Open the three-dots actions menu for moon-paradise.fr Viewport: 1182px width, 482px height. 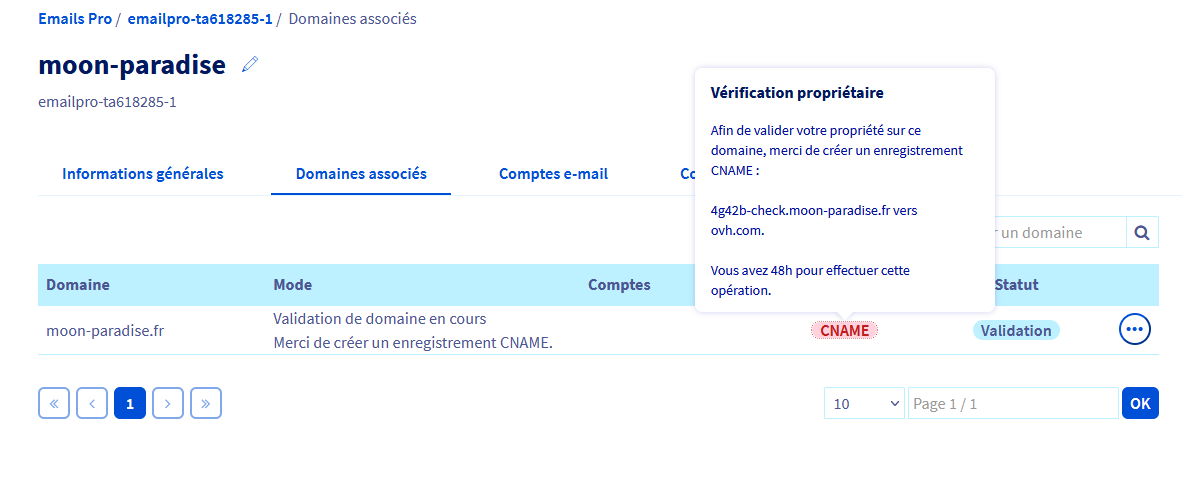click(1135, 329)
